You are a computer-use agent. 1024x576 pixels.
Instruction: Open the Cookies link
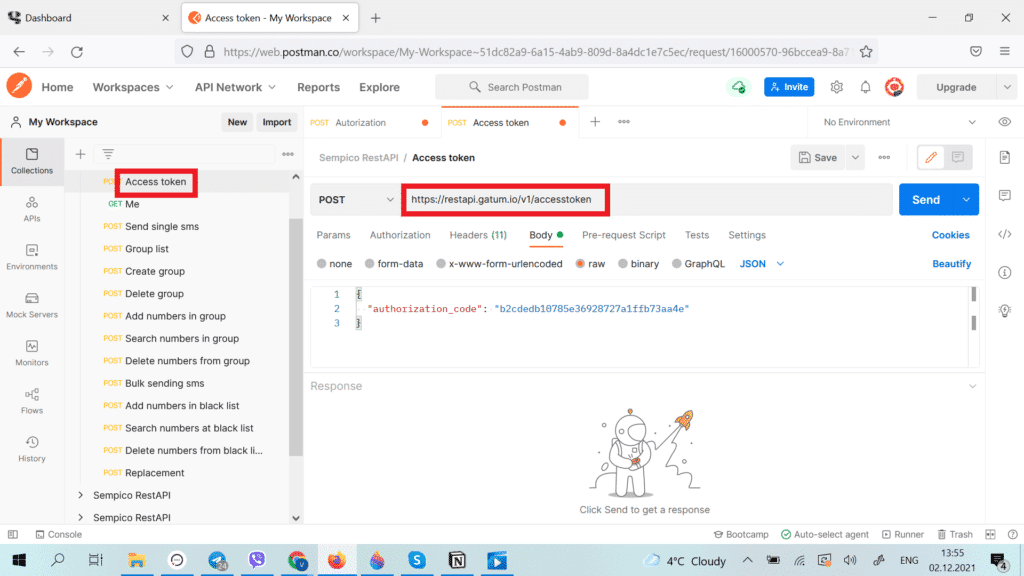pos(950,235)
